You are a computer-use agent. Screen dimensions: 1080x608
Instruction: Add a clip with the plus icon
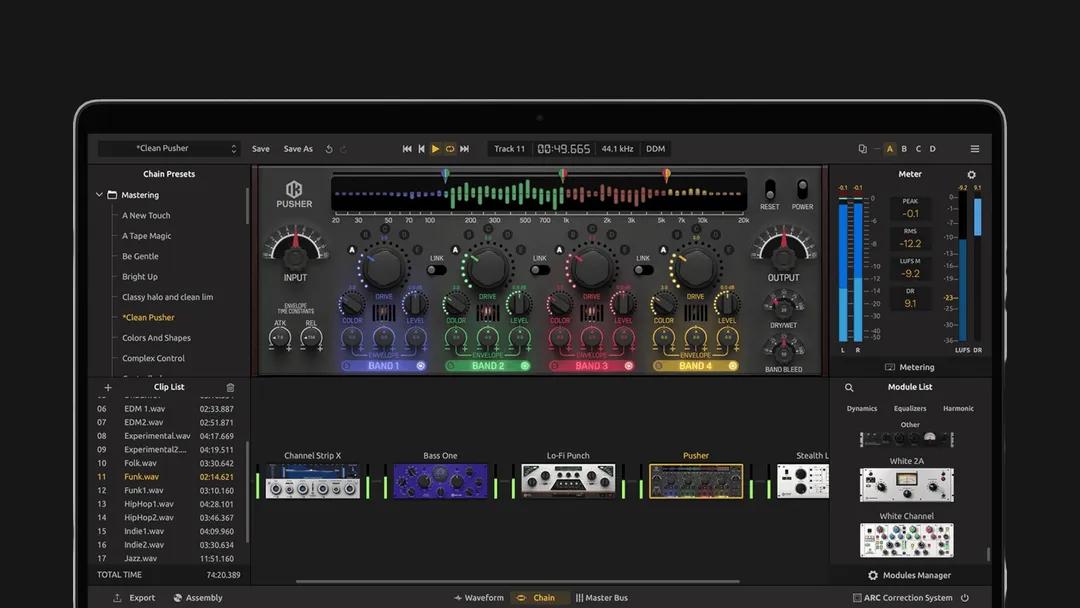pyautogui.click(x=108, y=387)
